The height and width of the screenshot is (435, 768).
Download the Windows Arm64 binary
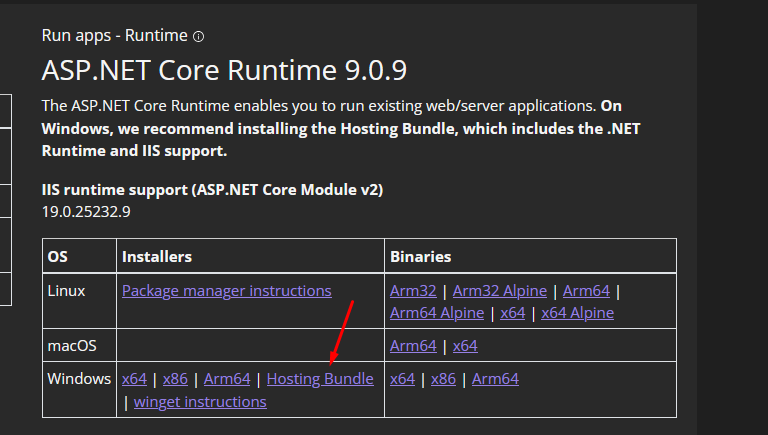[x=495, y=379]
